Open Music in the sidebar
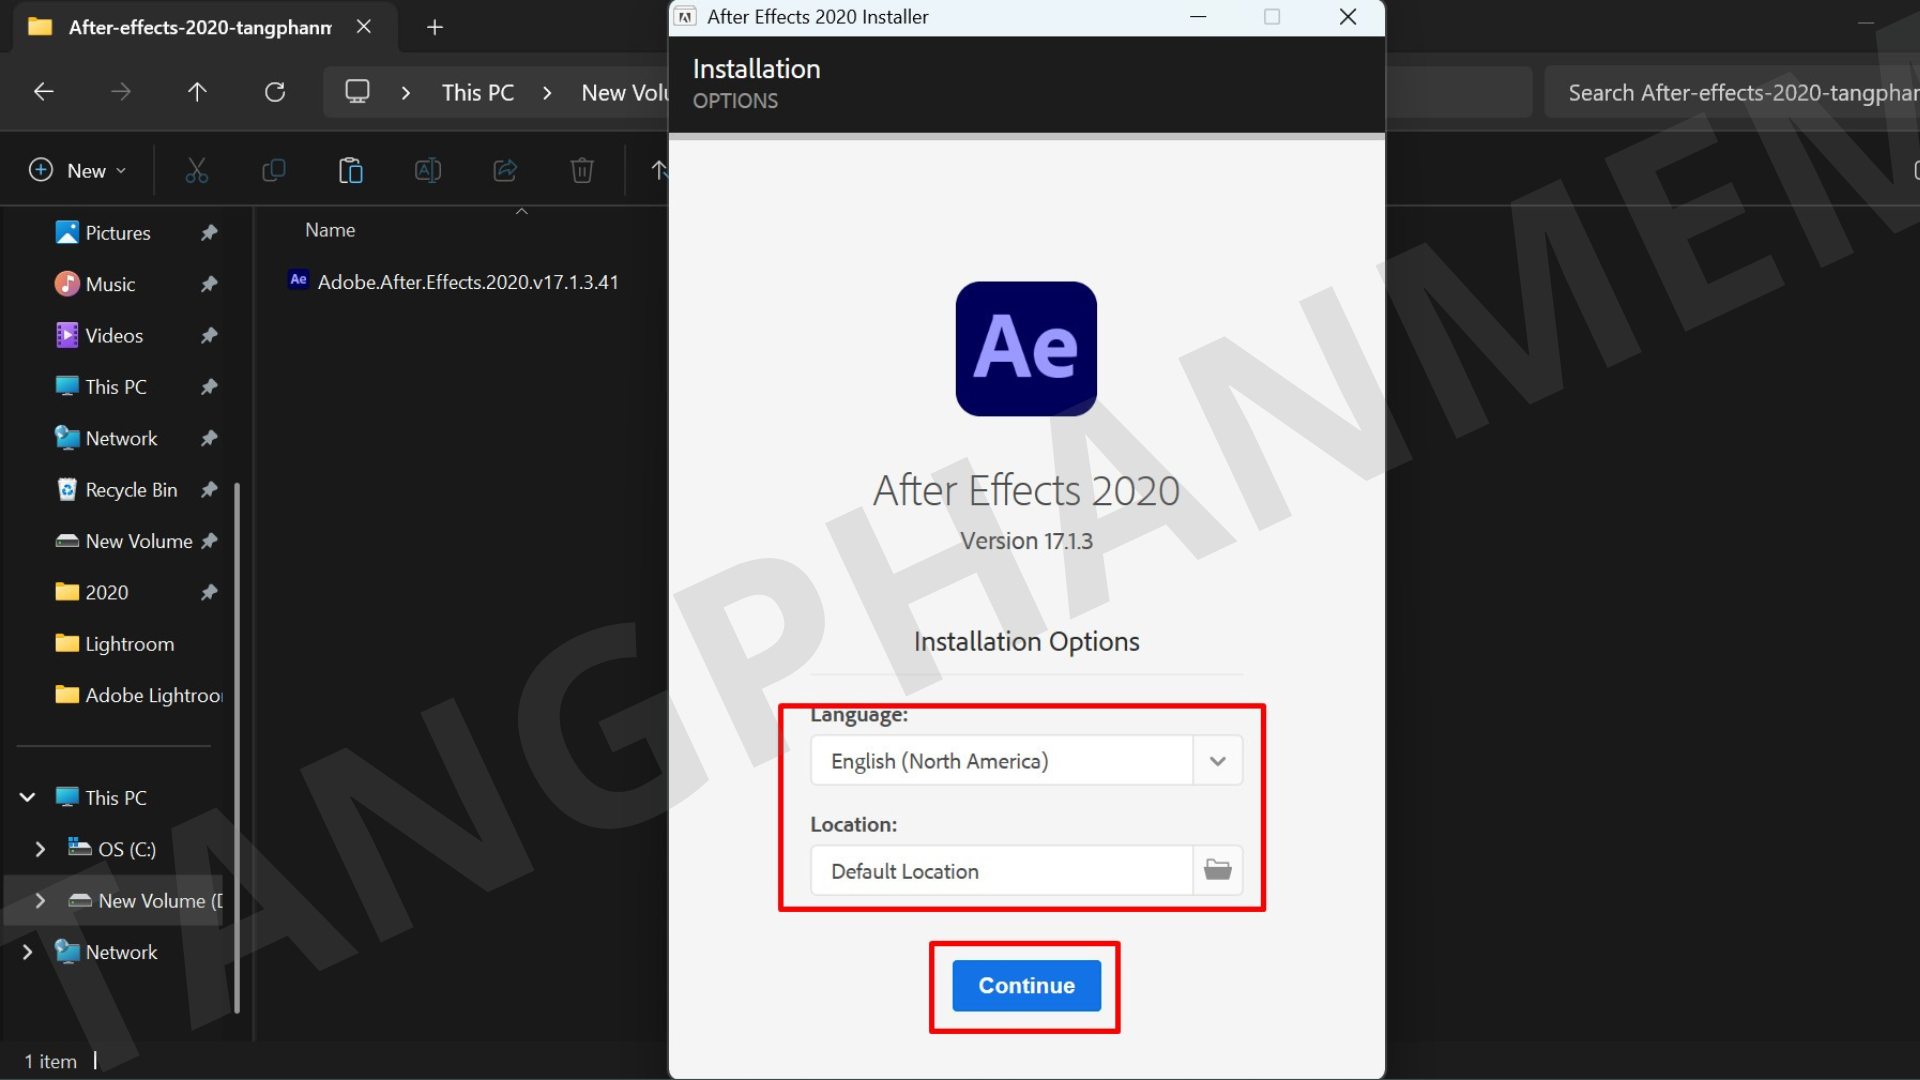Image resolution: width=1920 pixels, height=1080 pixels. click(110, 284)
